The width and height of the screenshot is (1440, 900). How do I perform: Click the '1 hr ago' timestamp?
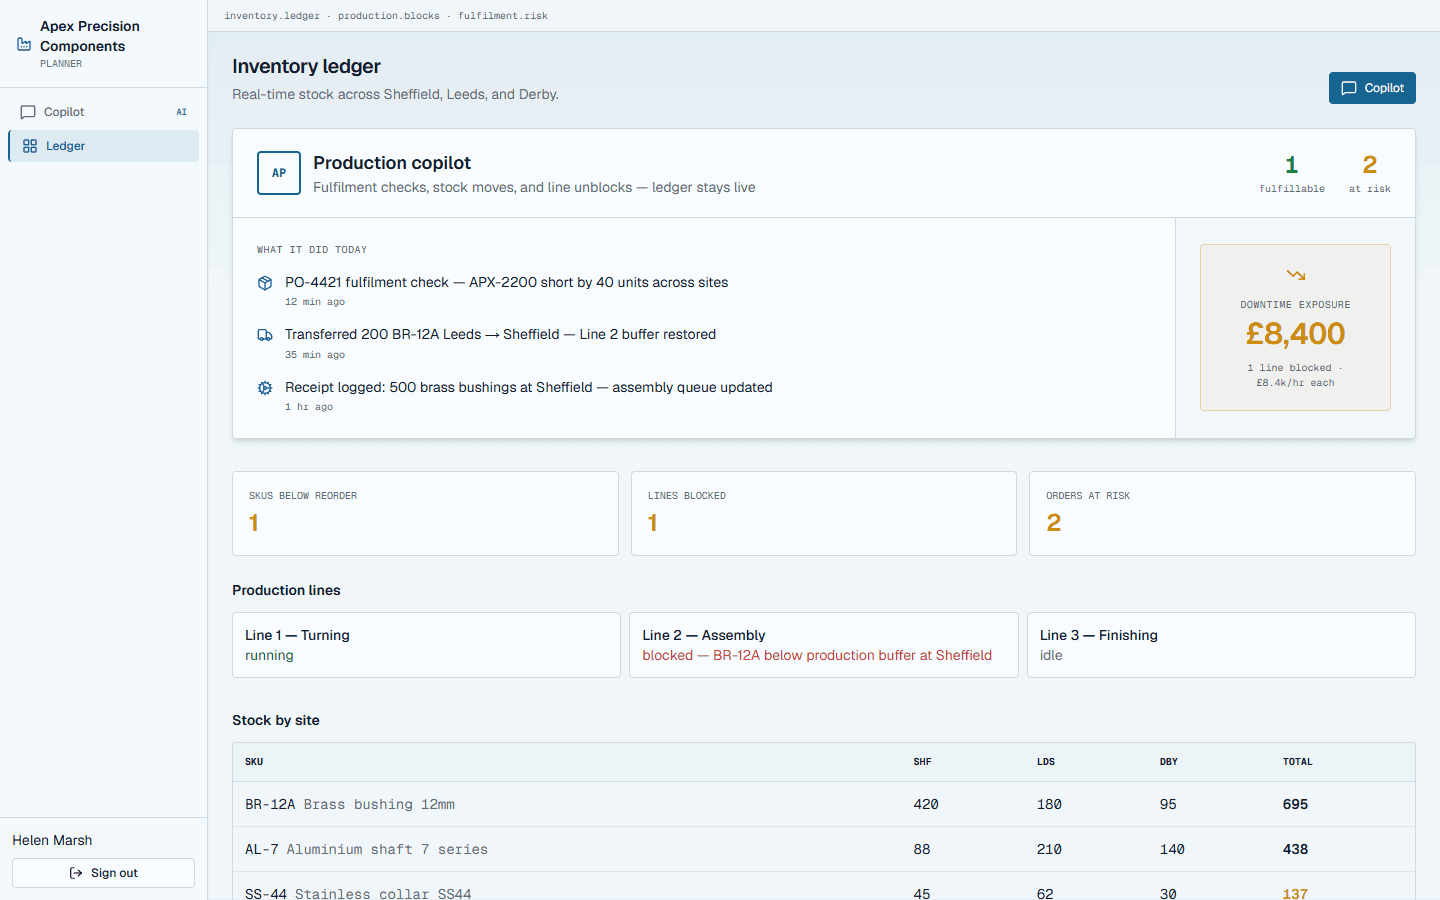[x=309, y=407]
